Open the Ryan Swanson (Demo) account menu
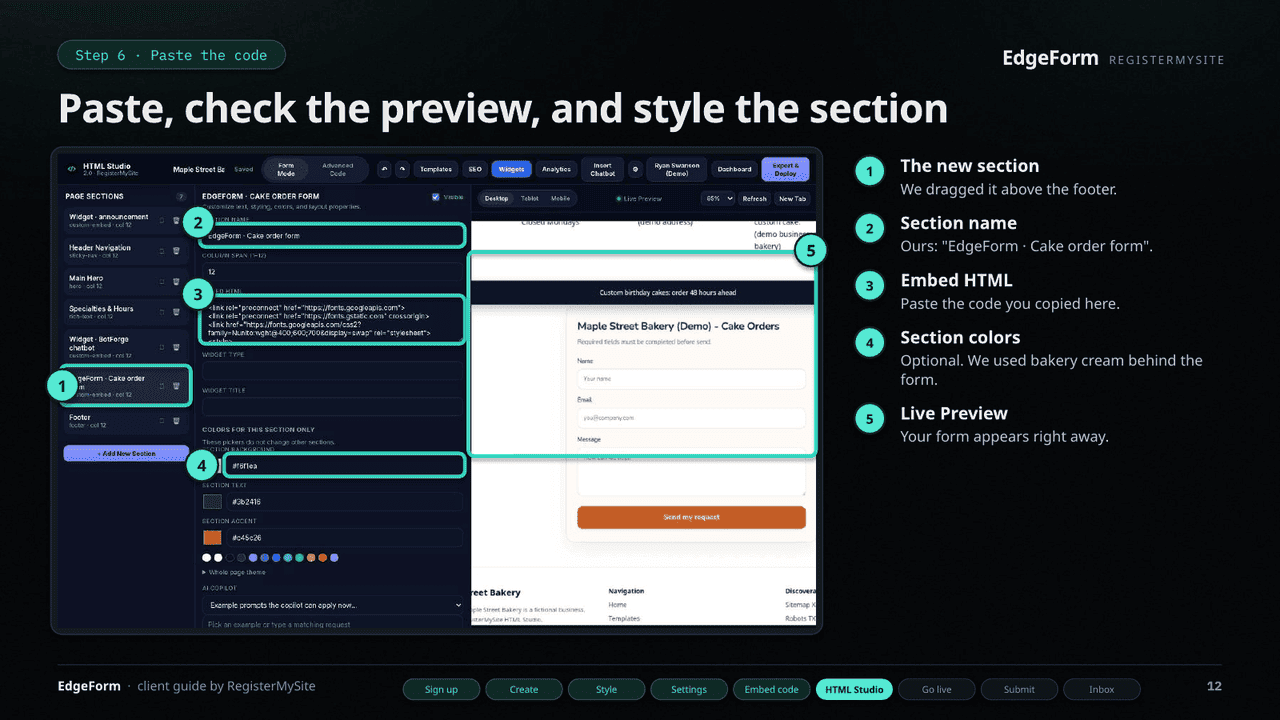This screenshot has width=1280, height=720. (x=677, y=169)
